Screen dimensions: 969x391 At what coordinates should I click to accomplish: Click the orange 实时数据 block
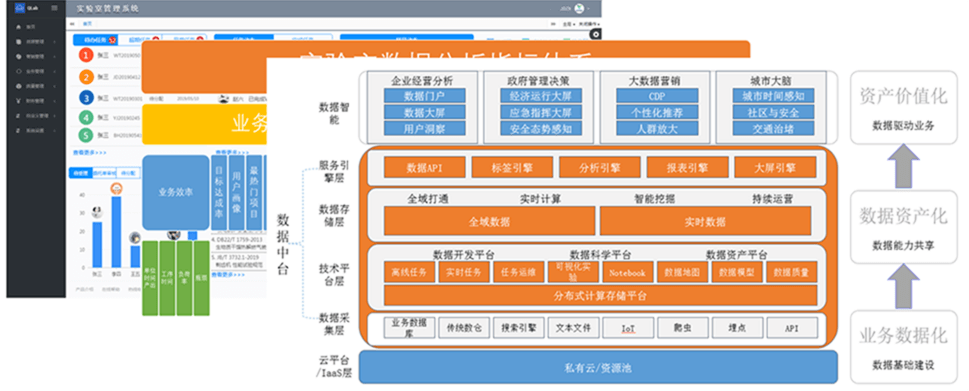click(705, 221)
